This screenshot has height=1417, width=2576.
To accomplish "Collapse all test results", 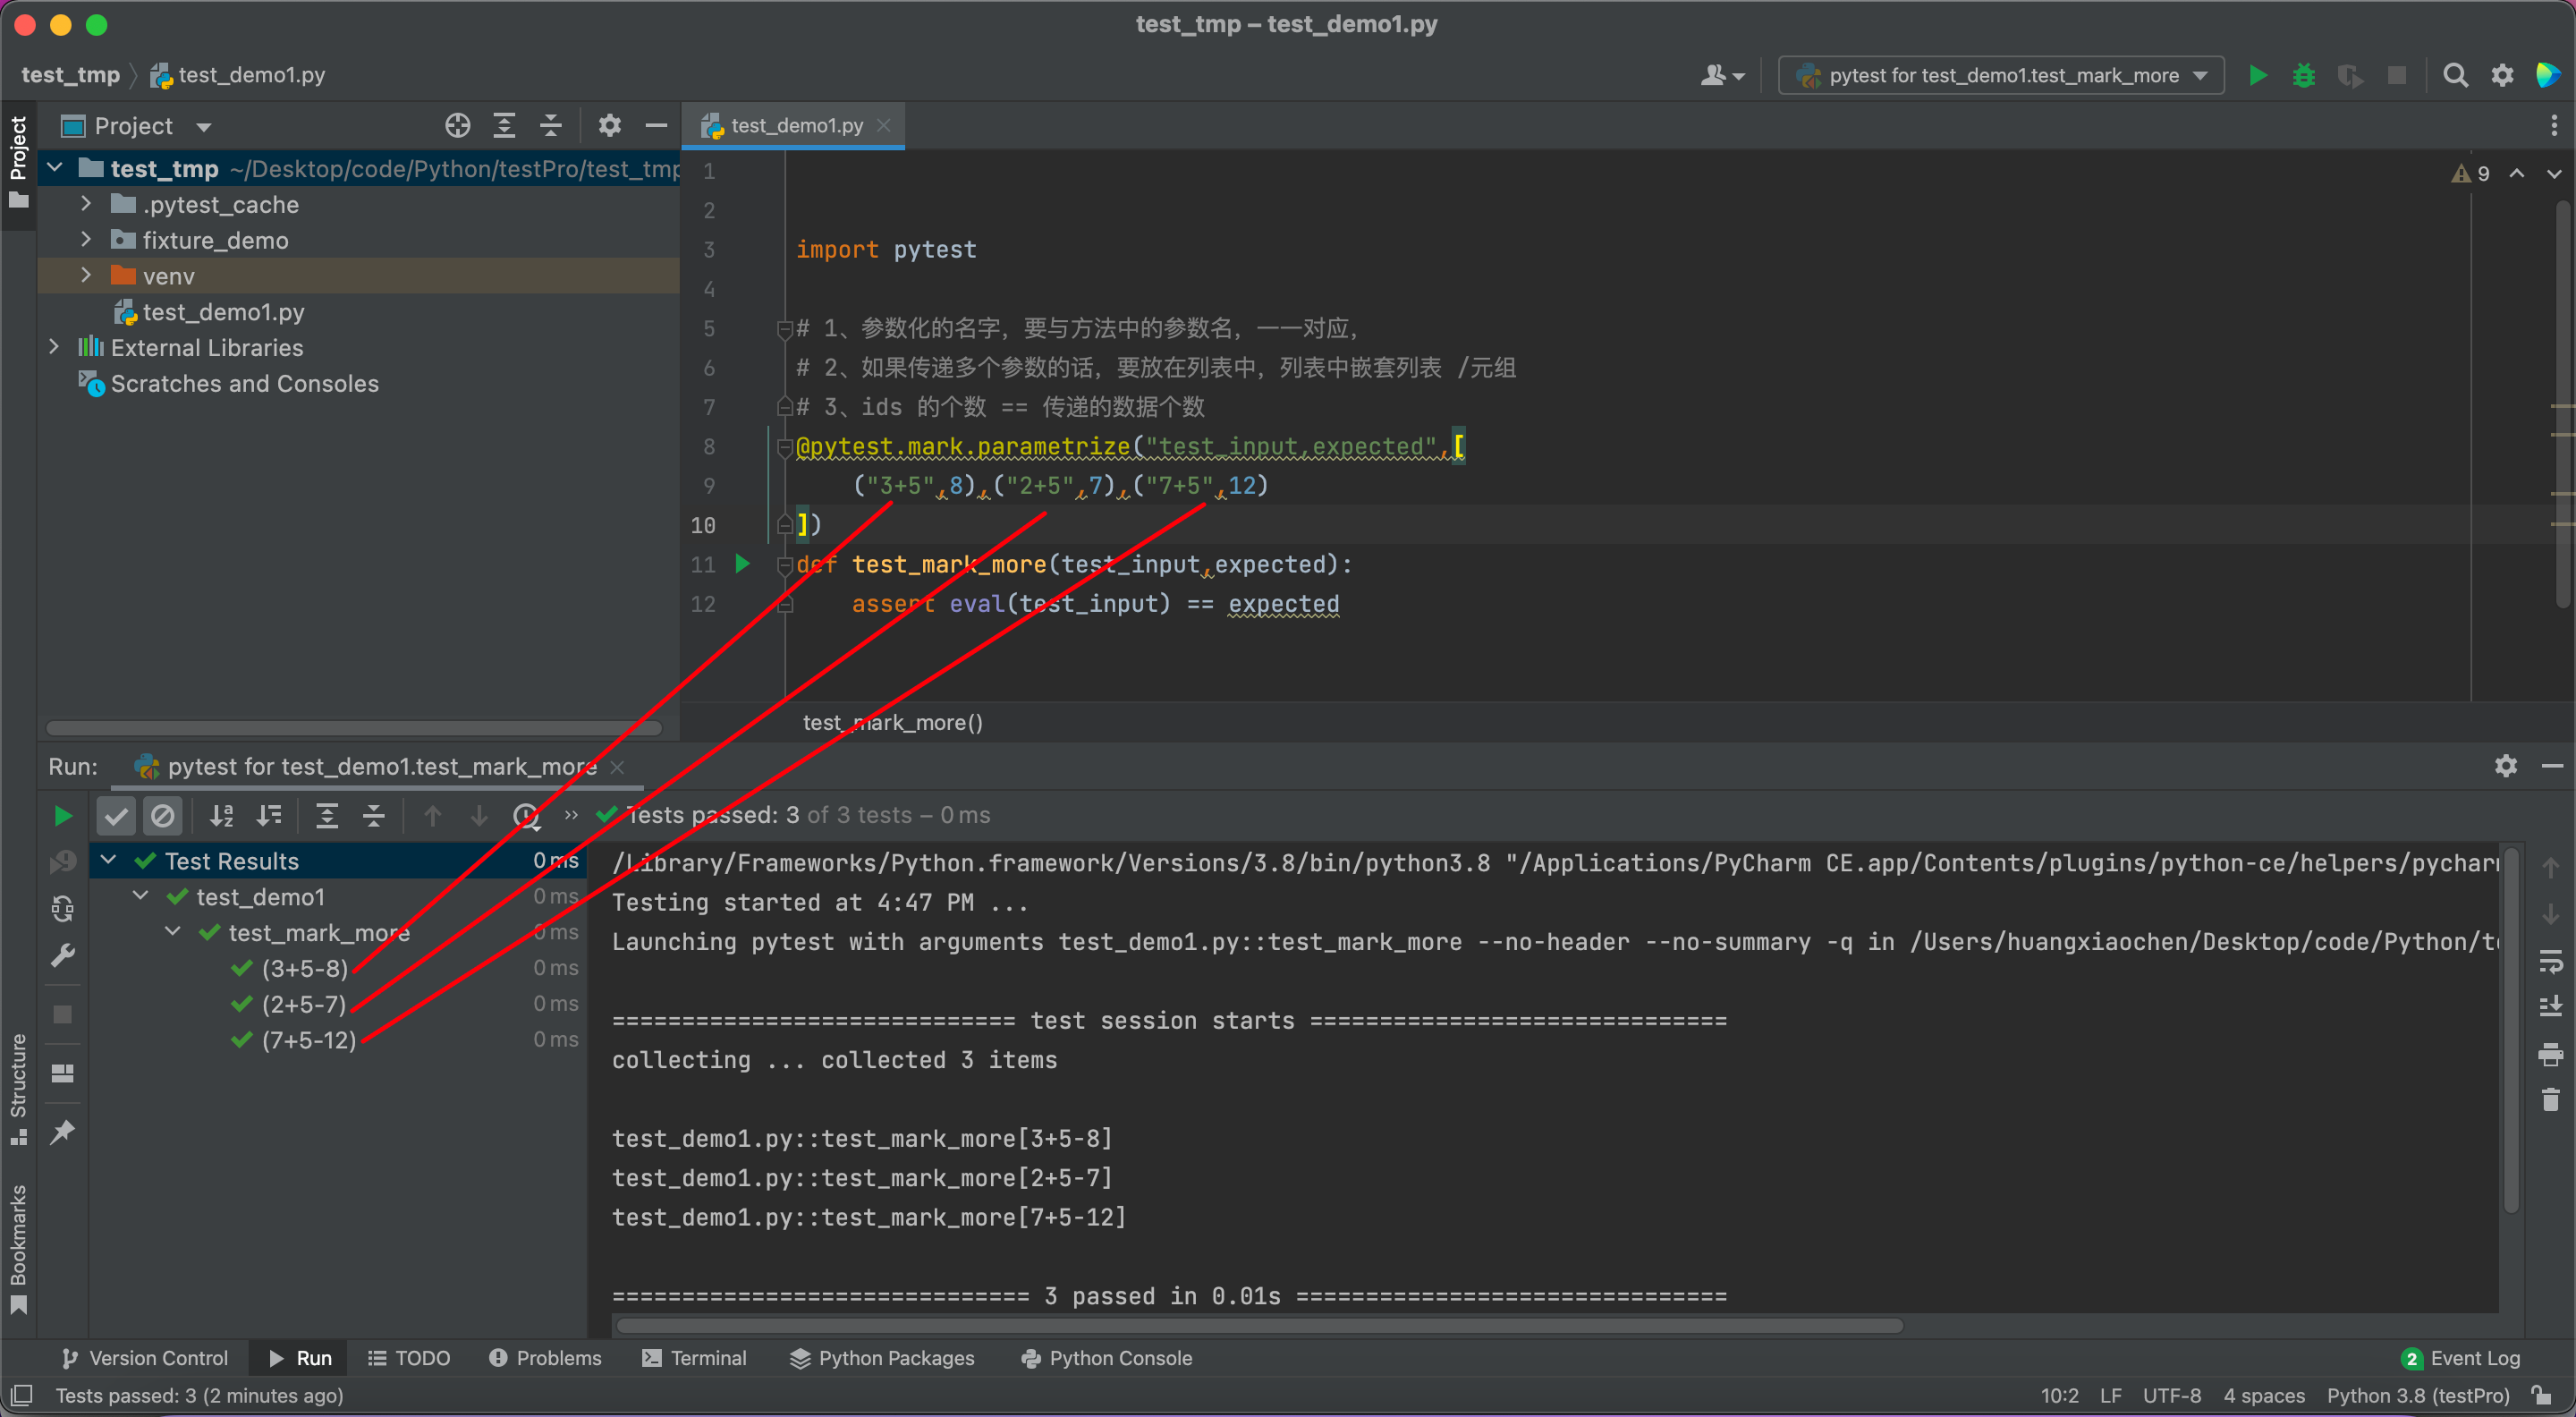I will point(373,816).
